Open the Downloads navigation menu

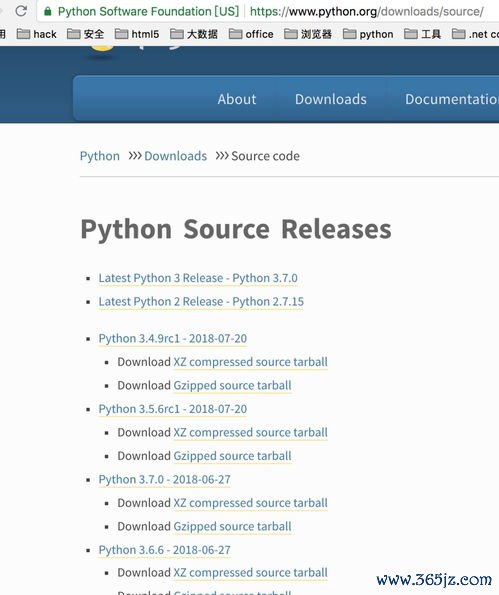(331, 99)
